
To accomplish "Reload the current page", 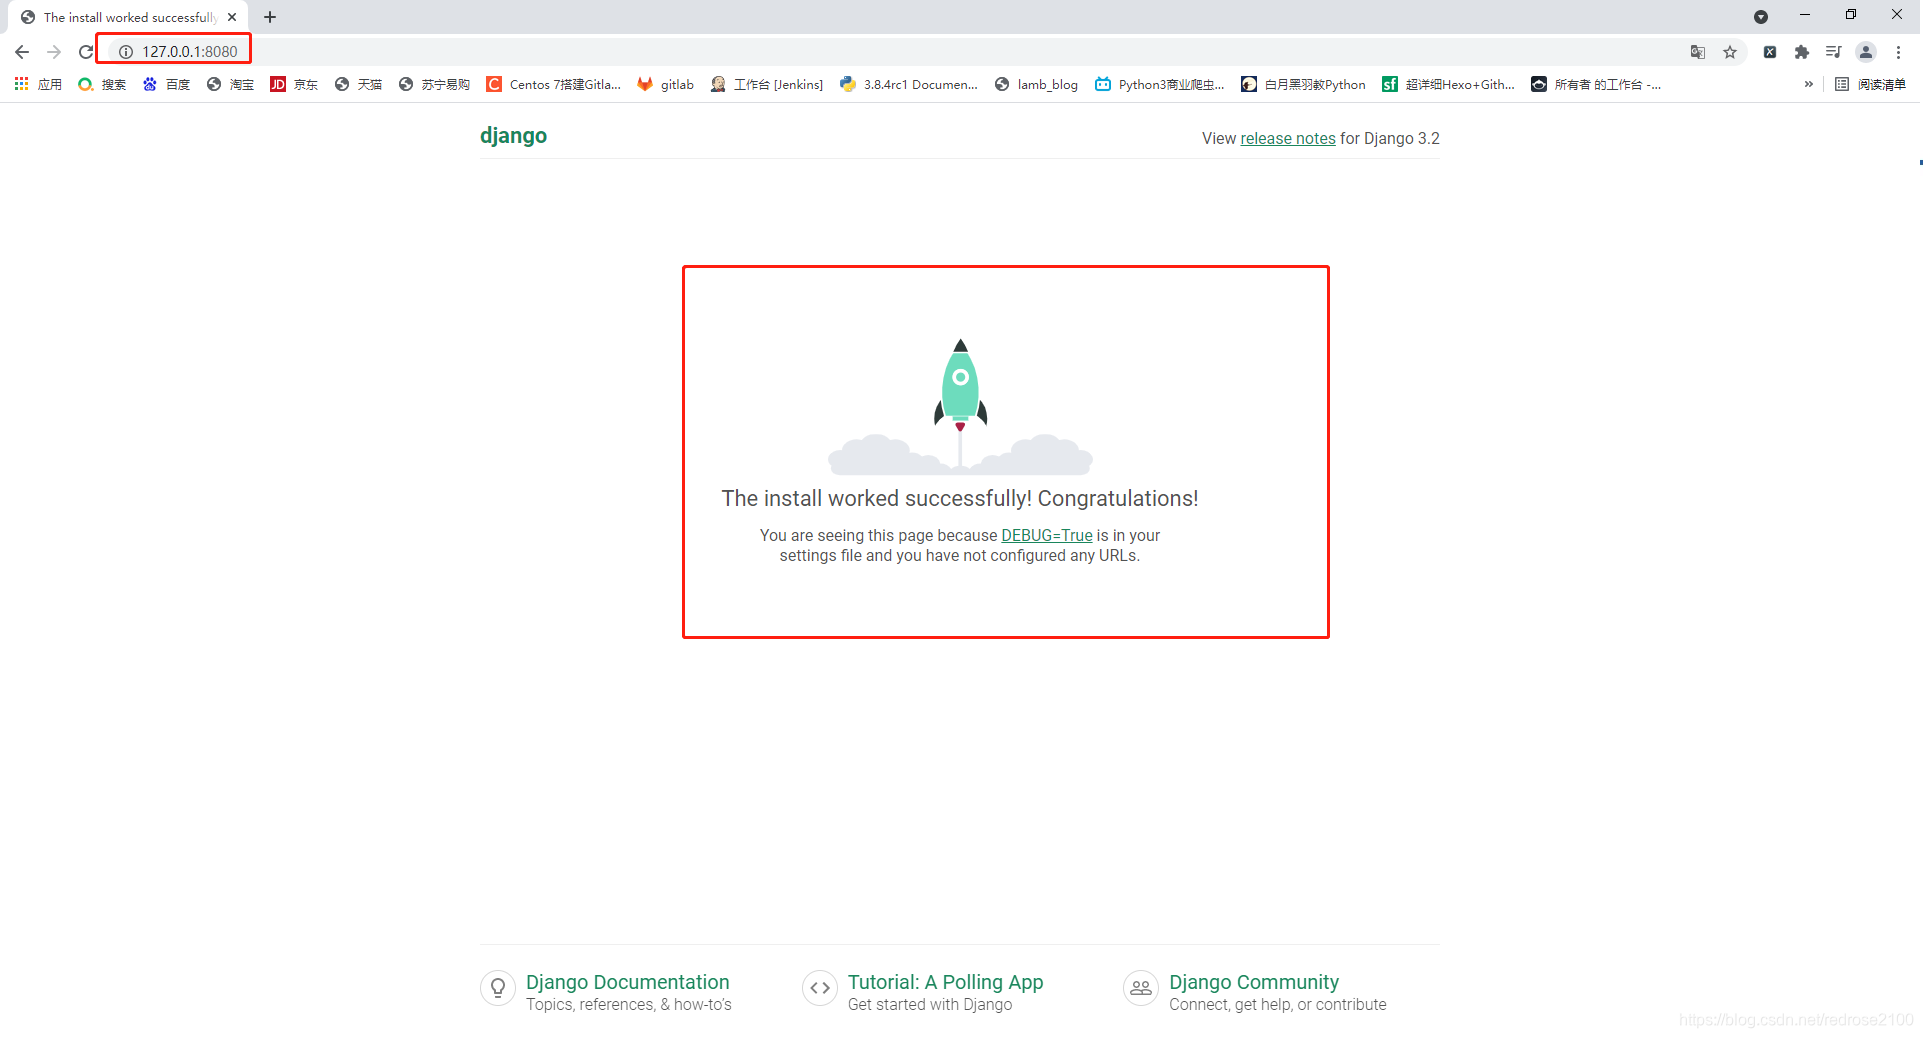I will [x=86, y=52].
